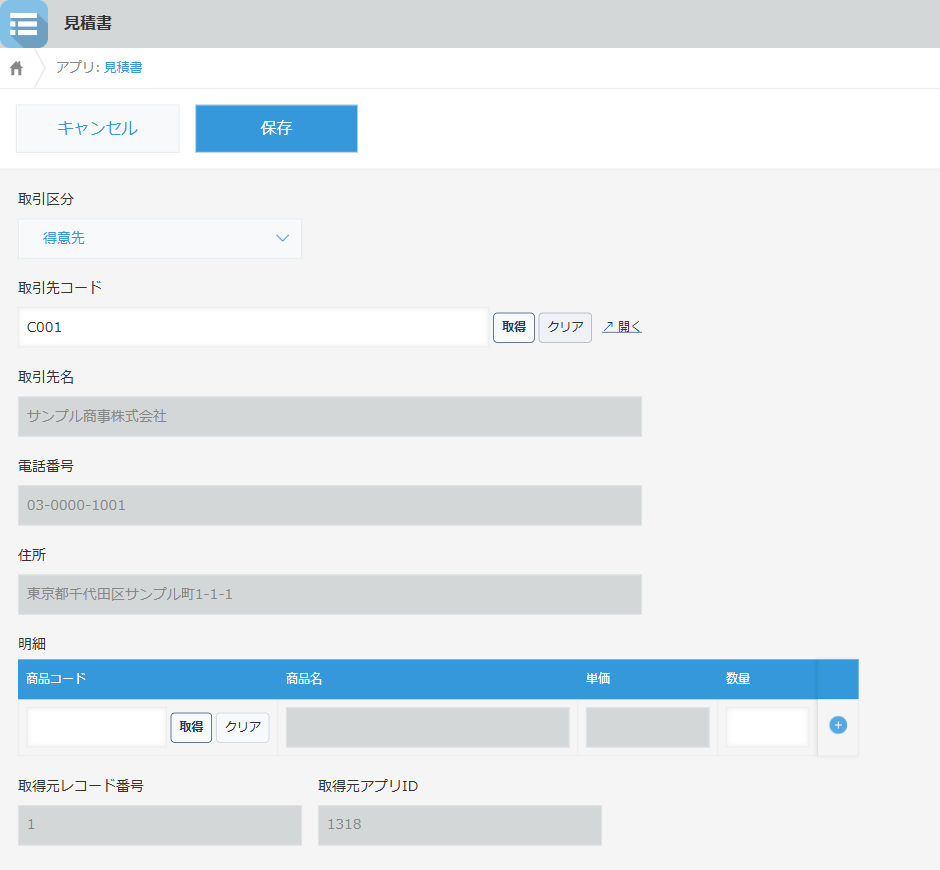This screenshot has width=940, height=870.
Task: Focus the 取引先コード field containing C001
Action: (x=254, y=327)
